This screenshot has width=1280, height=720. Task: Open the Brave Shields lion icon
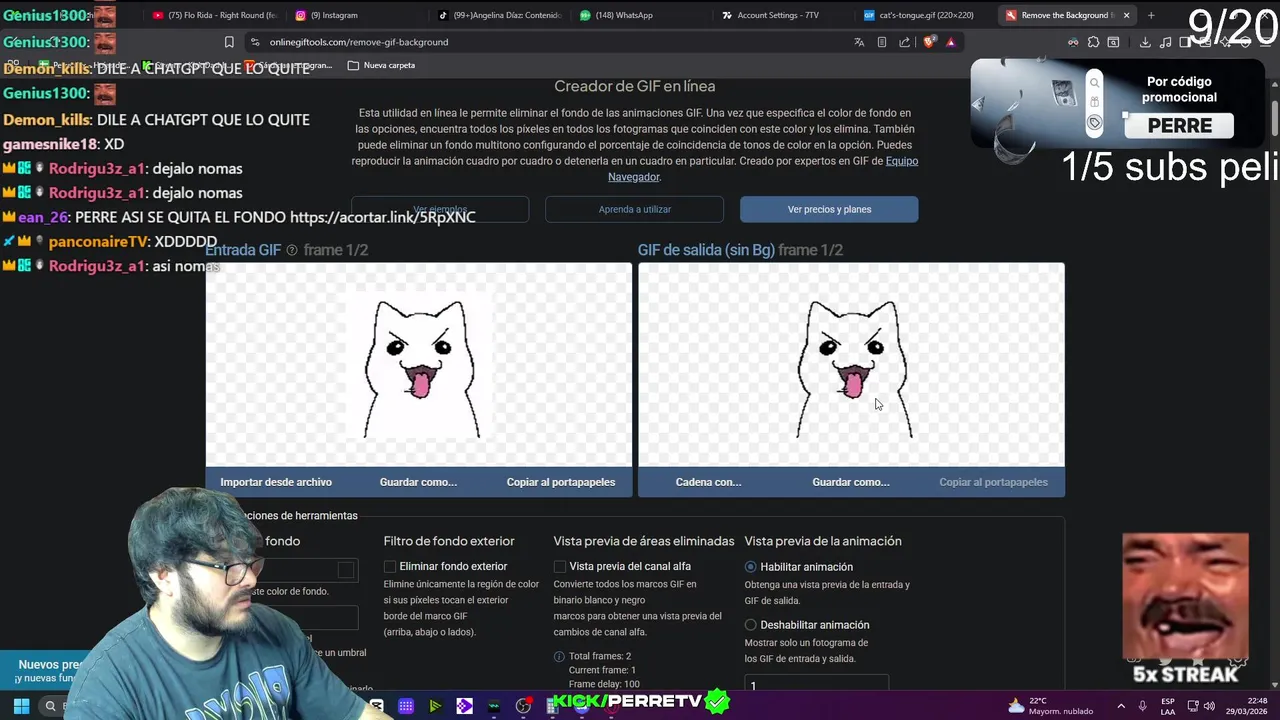[929, 42]
